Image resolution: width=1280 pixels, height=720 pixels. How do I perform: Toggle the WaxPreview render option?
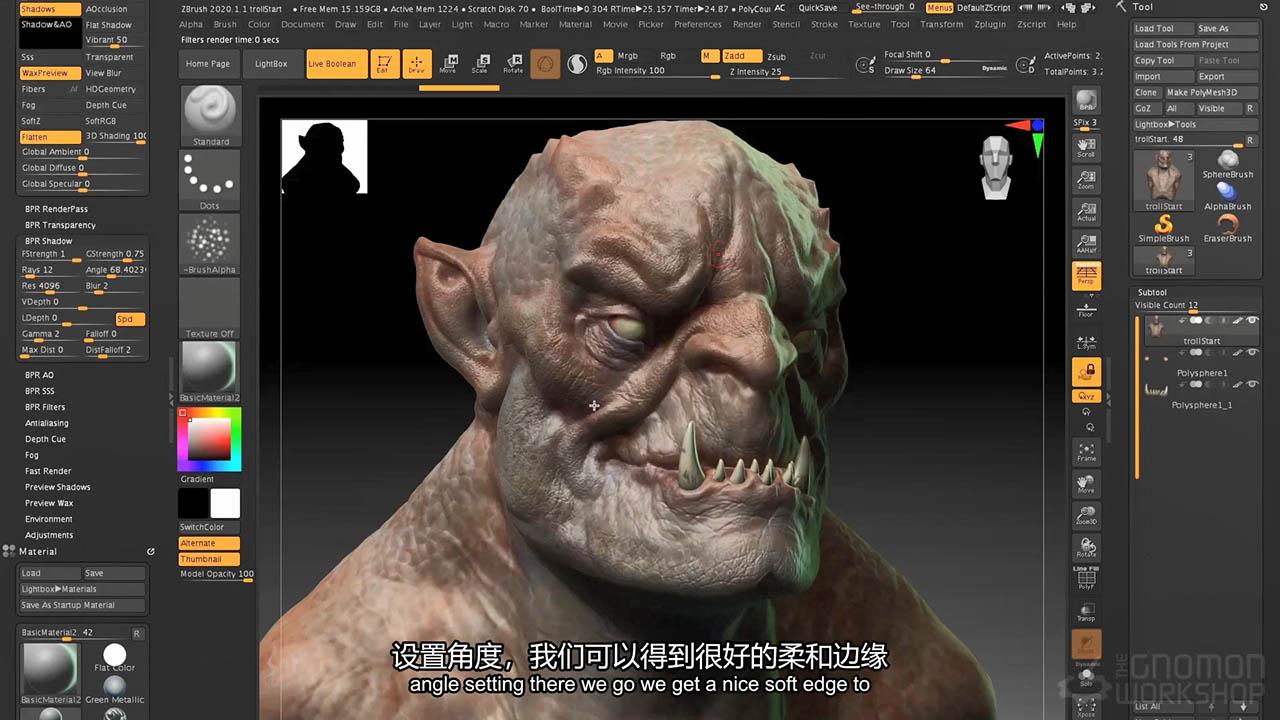50,73
